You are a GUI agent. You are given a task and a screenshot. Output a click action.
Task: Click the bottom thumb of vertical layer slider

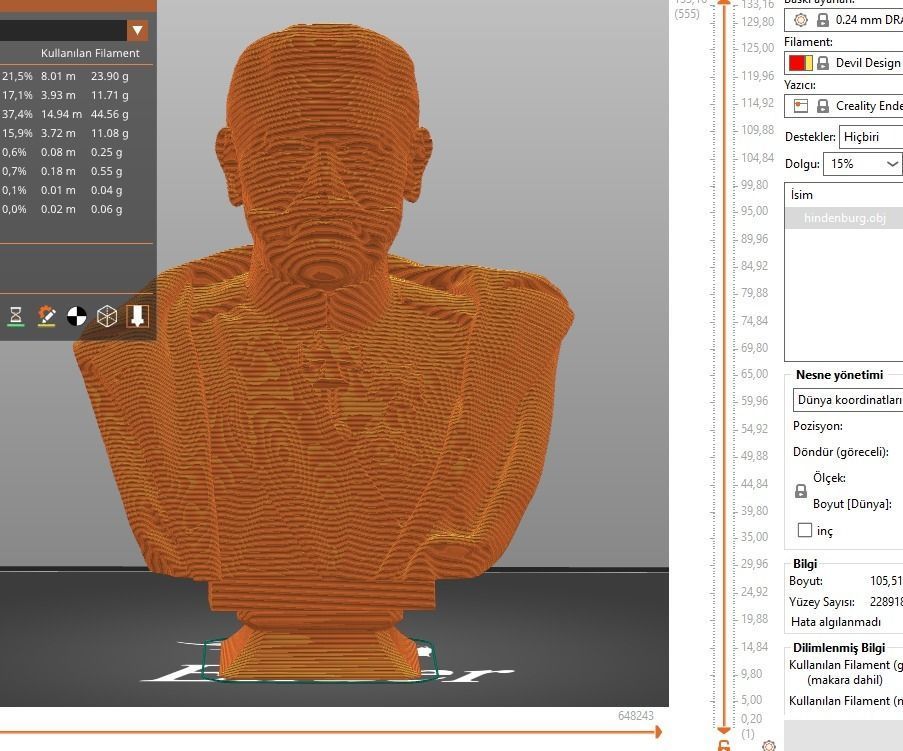pos(724,731)
